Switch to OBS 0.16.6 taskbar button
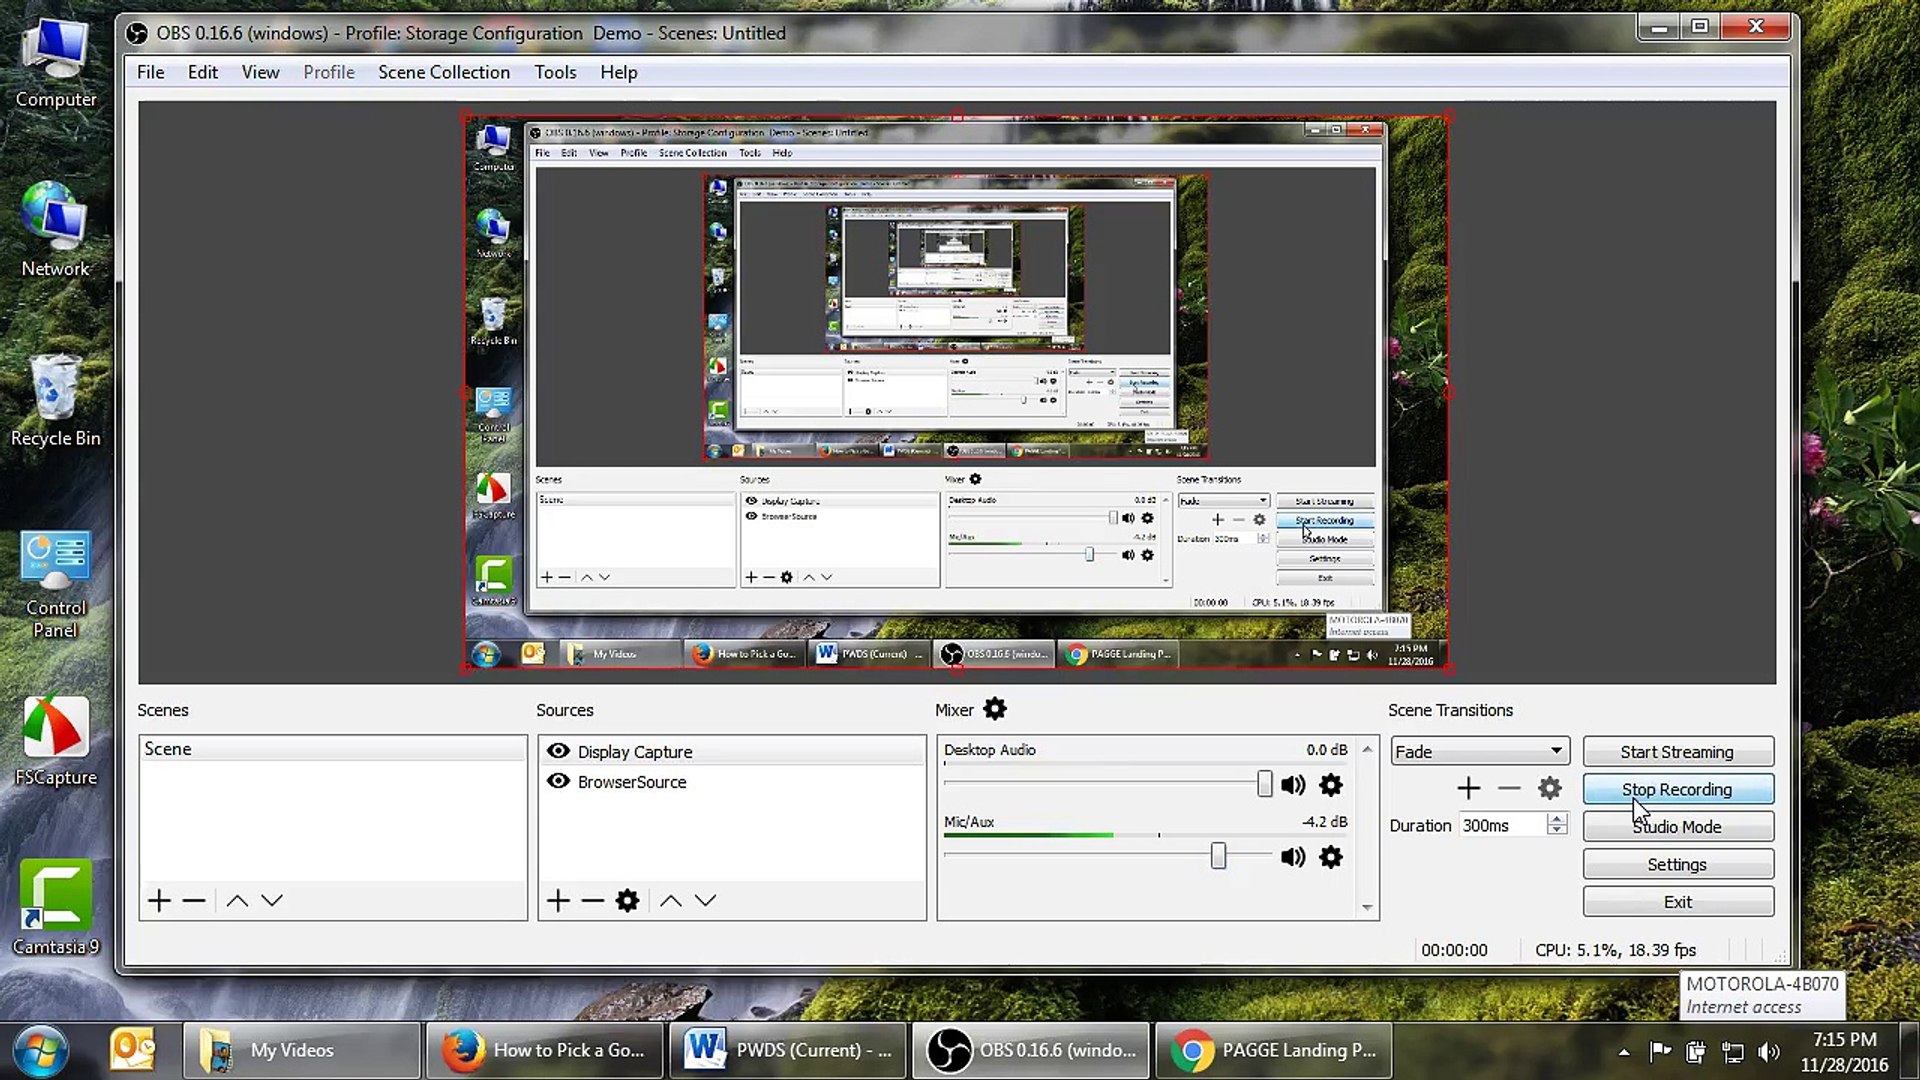This screenshot has height=1080, width=1920. 1031,1050
